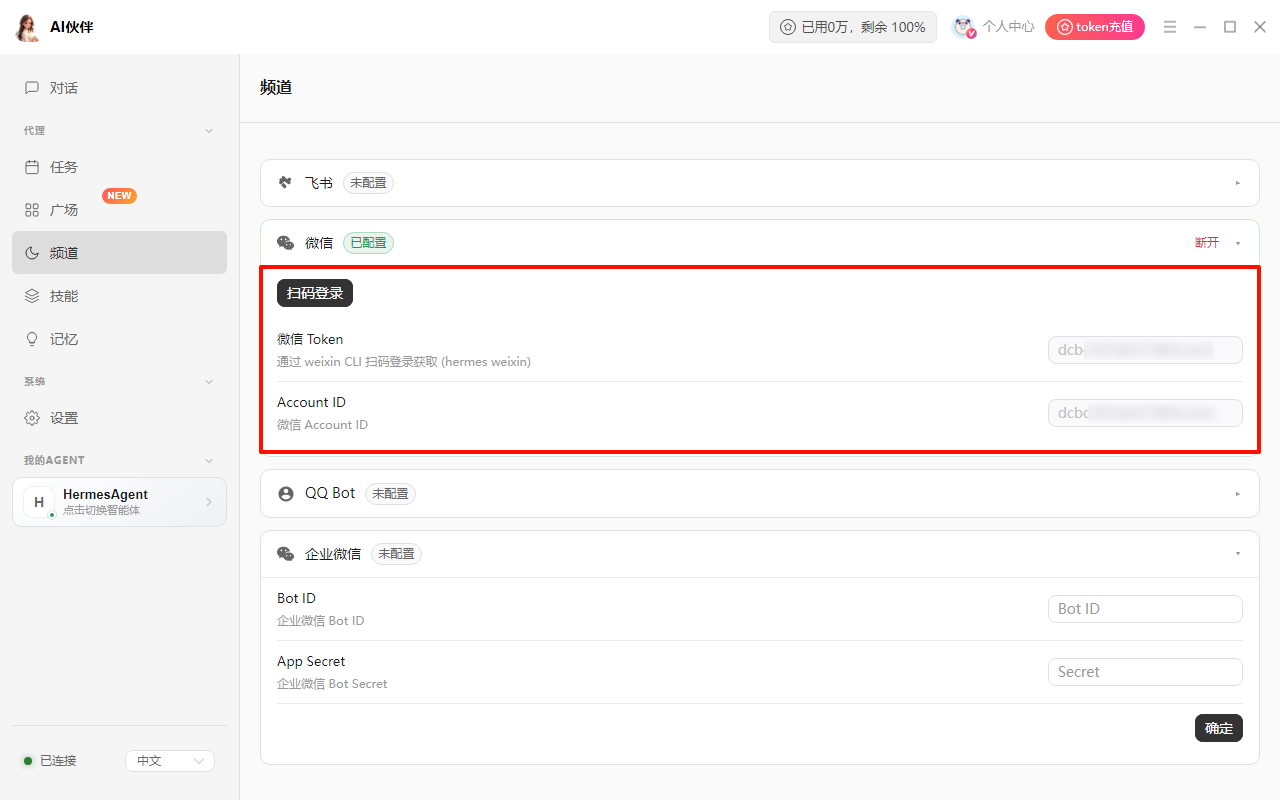Click the token充值 button

(x=1095, y=27)
